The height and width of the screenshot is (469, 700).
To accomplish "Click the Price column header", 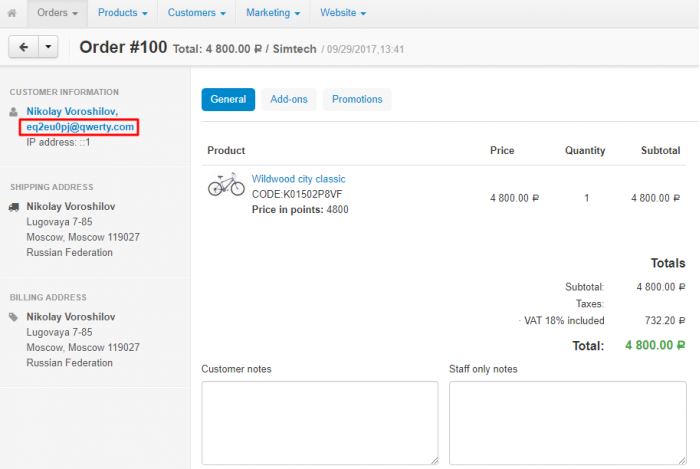I will (x=502, y=150).
